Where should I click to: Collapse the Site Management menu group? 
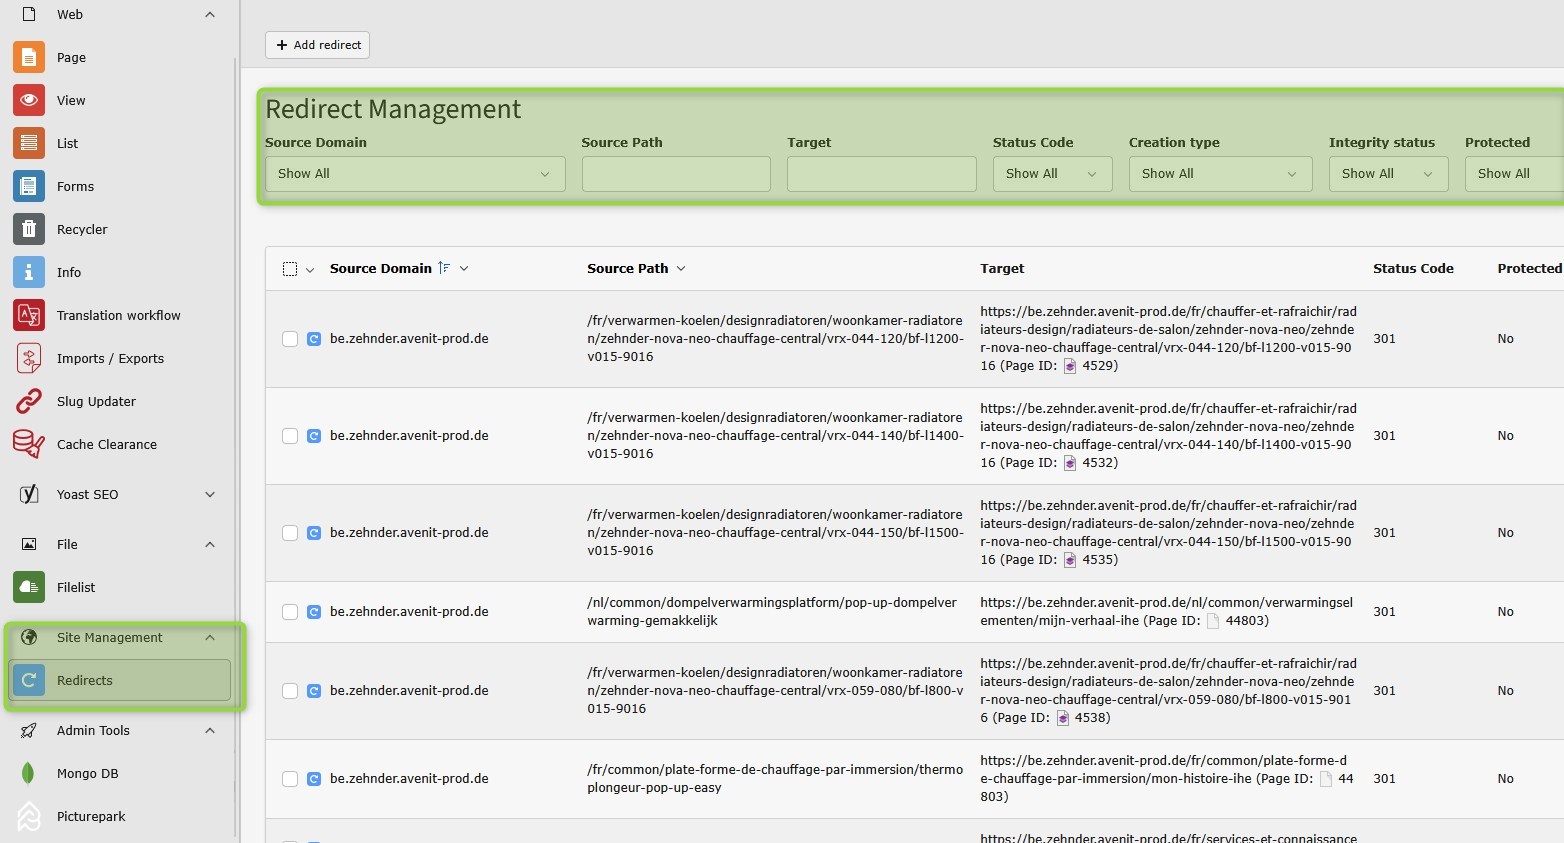pos(210,638)
